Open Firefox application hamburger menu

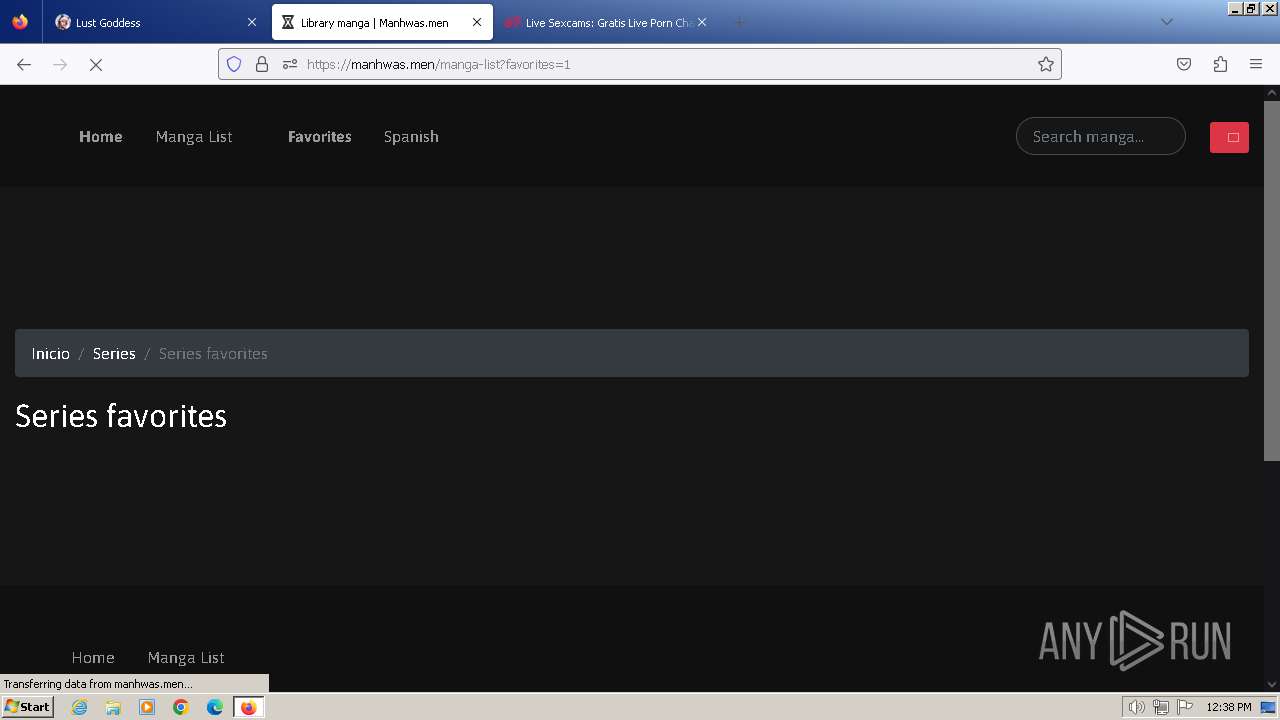1256,64
